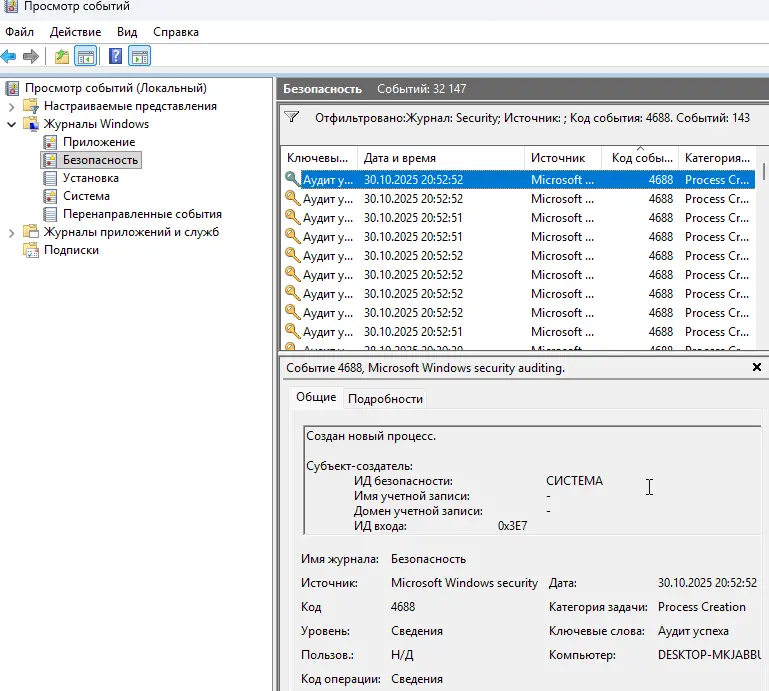
Task: Toggle the console tree pane toolbar icon
Action: point(86,56)
